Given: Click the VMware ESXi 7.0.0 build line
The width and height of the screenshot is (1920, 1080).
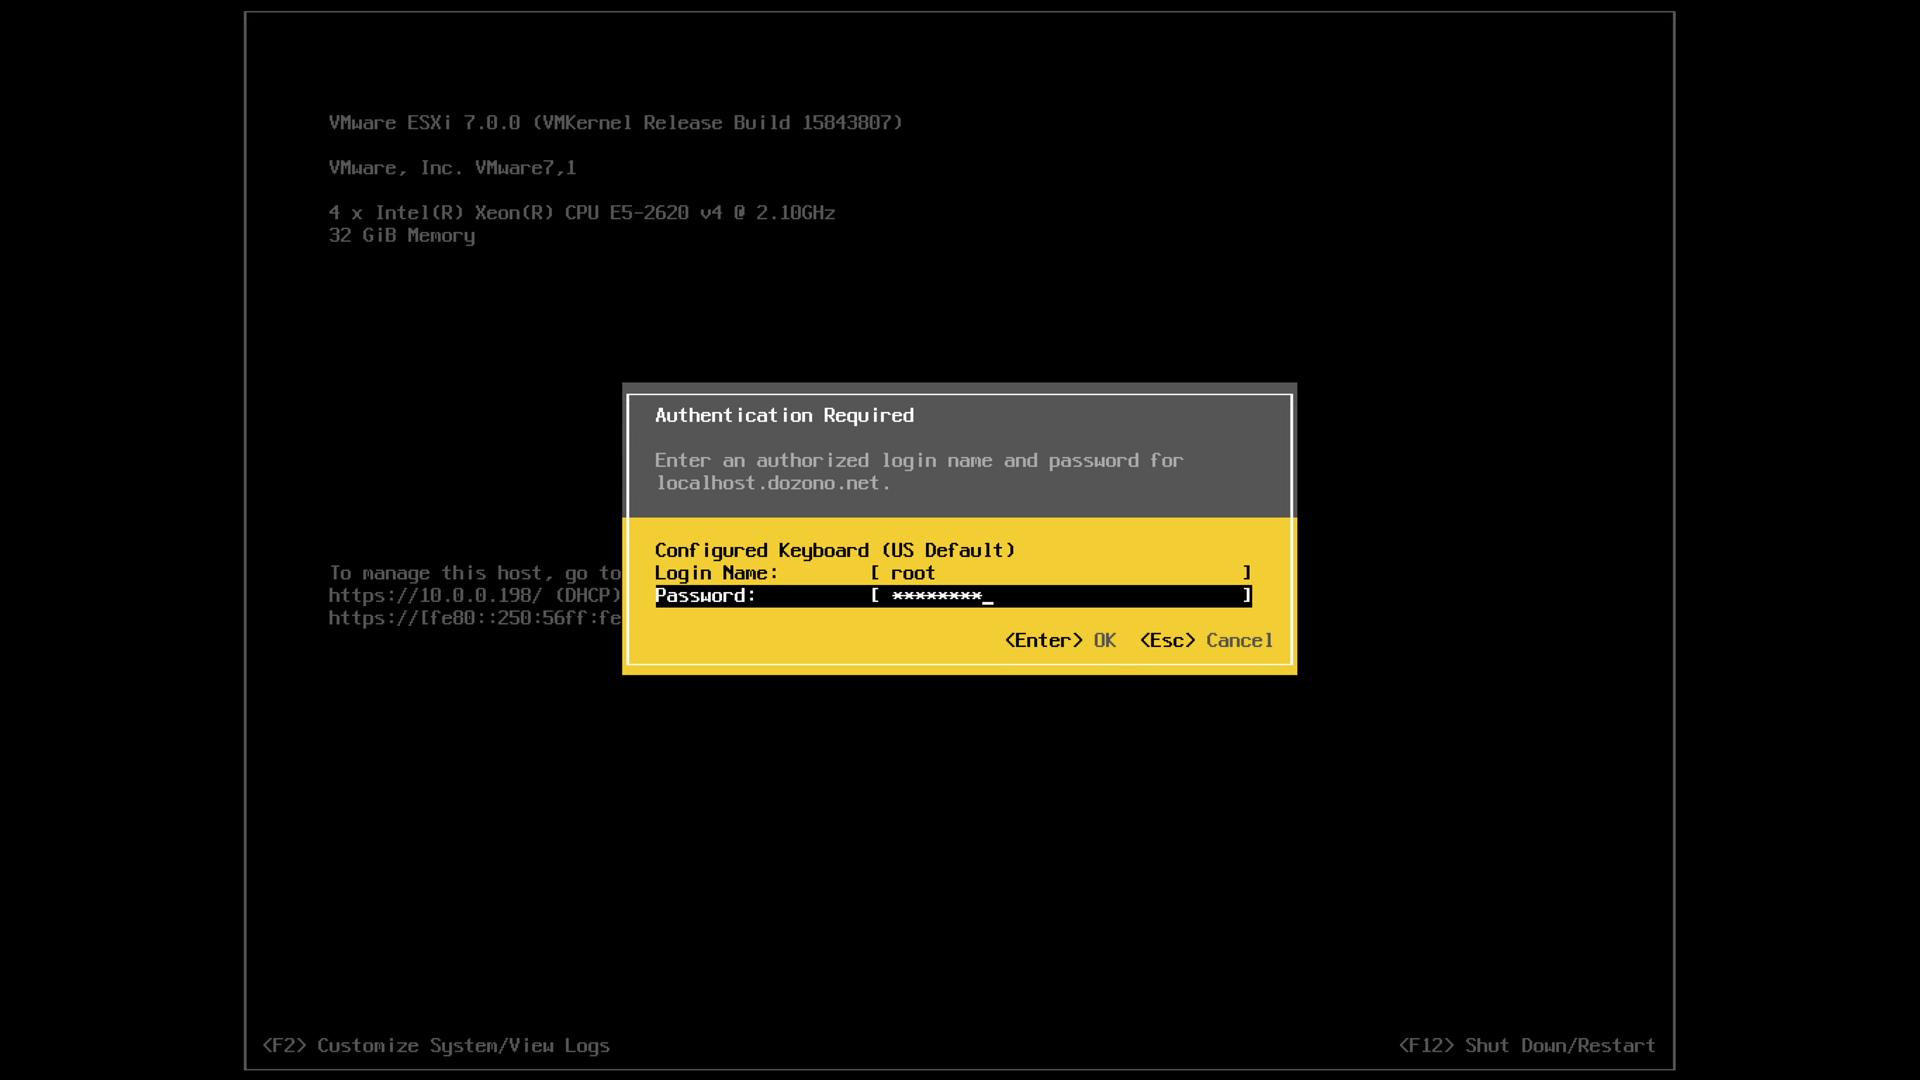Looking at the screenshot, I should click(616, 123).
